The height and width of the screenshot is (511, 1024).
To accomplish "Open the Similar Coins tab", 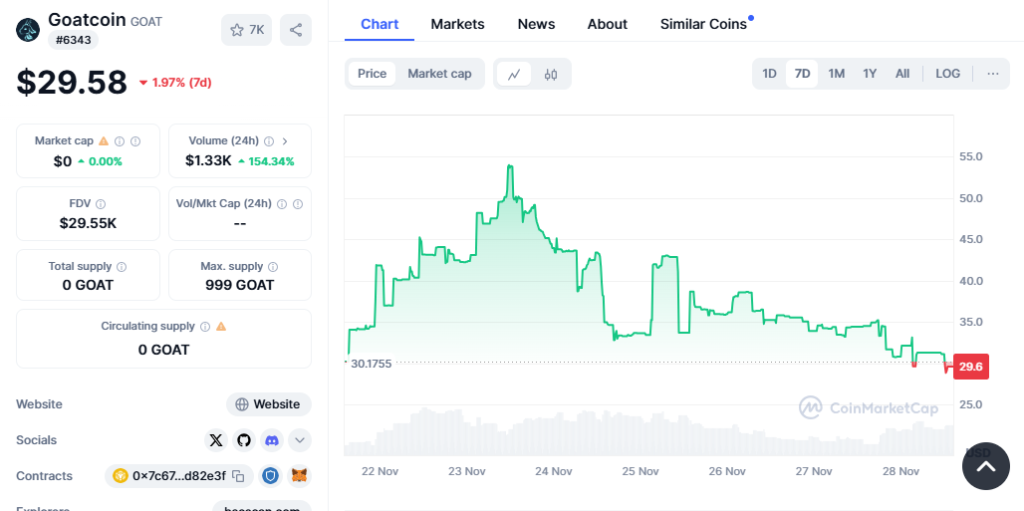I will tap(703, 24).
